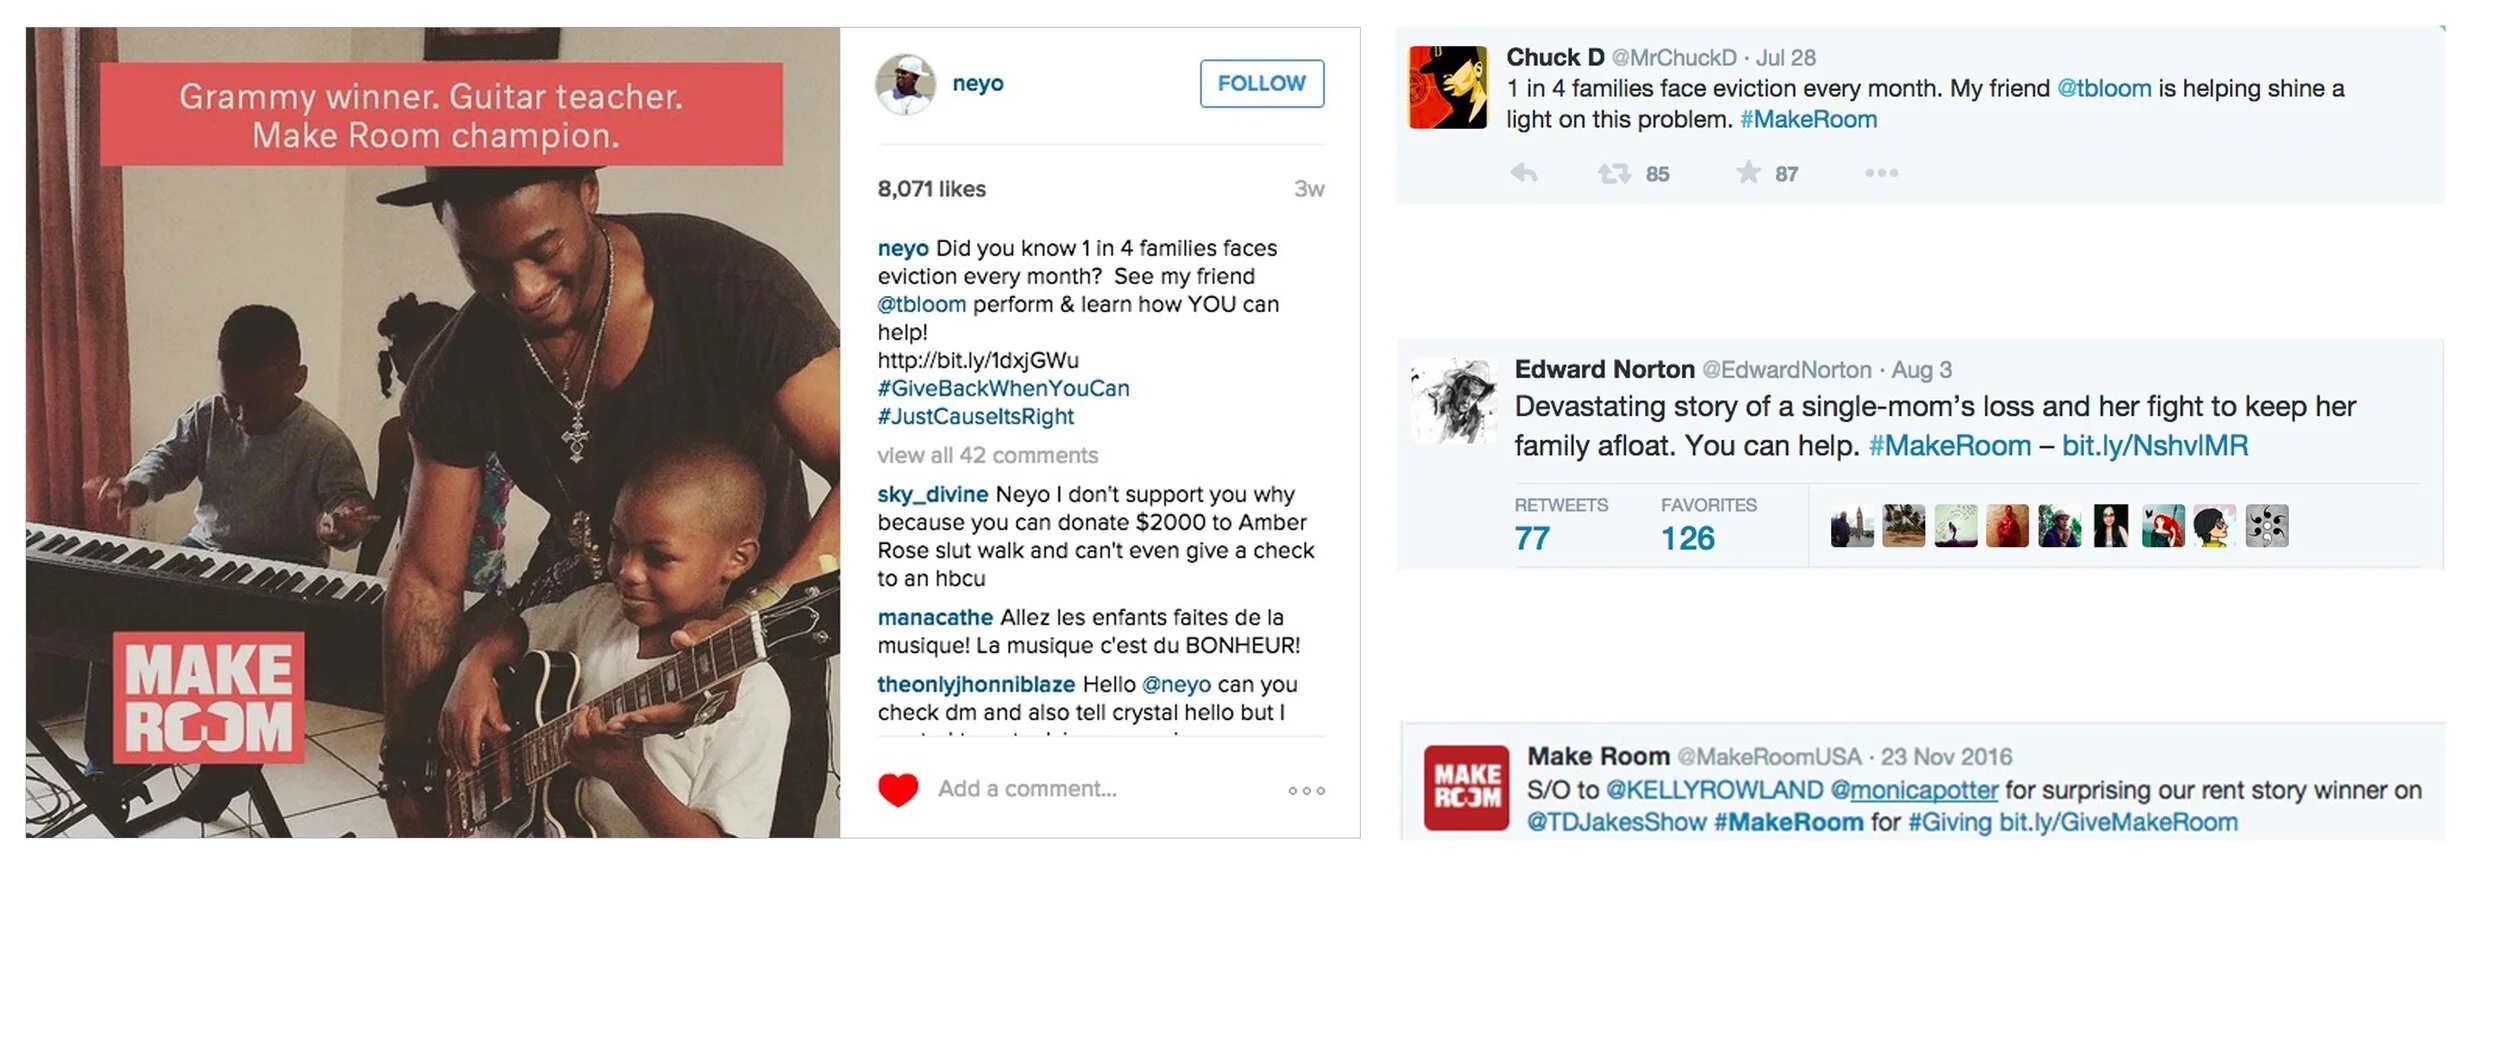Click neyo's profile picture
The image size is (2500, 1048).
(x=905, y=84)
